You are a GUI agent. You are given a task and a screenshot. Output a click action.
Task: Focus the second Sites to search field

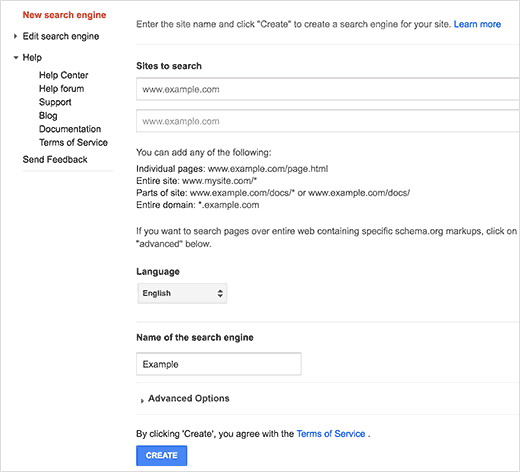(x=328, y=121)
